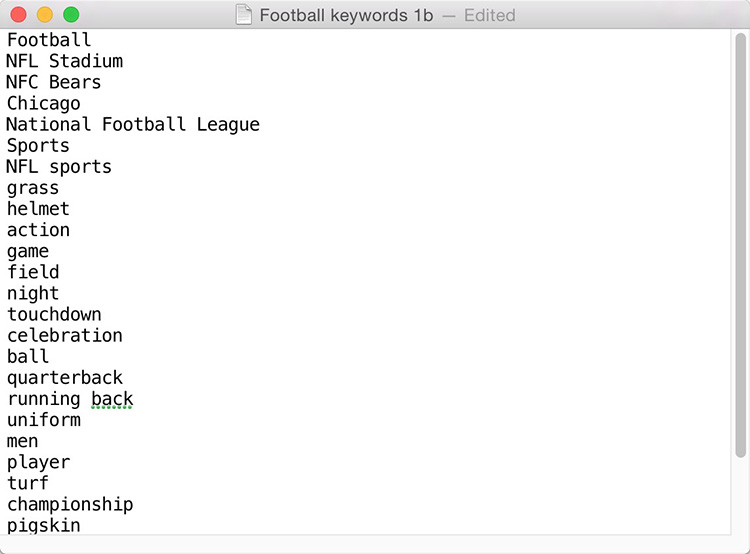Place cursor on the 'pigskin' last line
The width and height of the screenshot is (750, 554).
tap(44, 525)
